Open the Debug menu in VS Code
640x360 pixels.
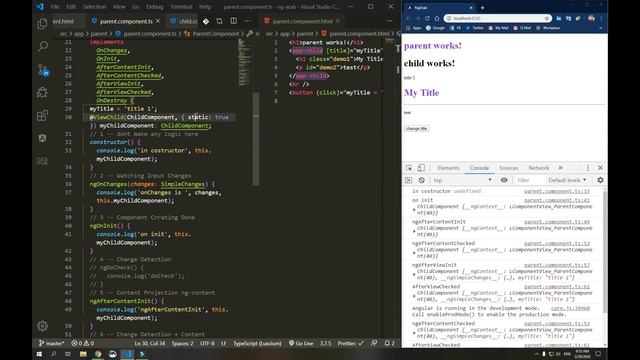pos(155,7)
